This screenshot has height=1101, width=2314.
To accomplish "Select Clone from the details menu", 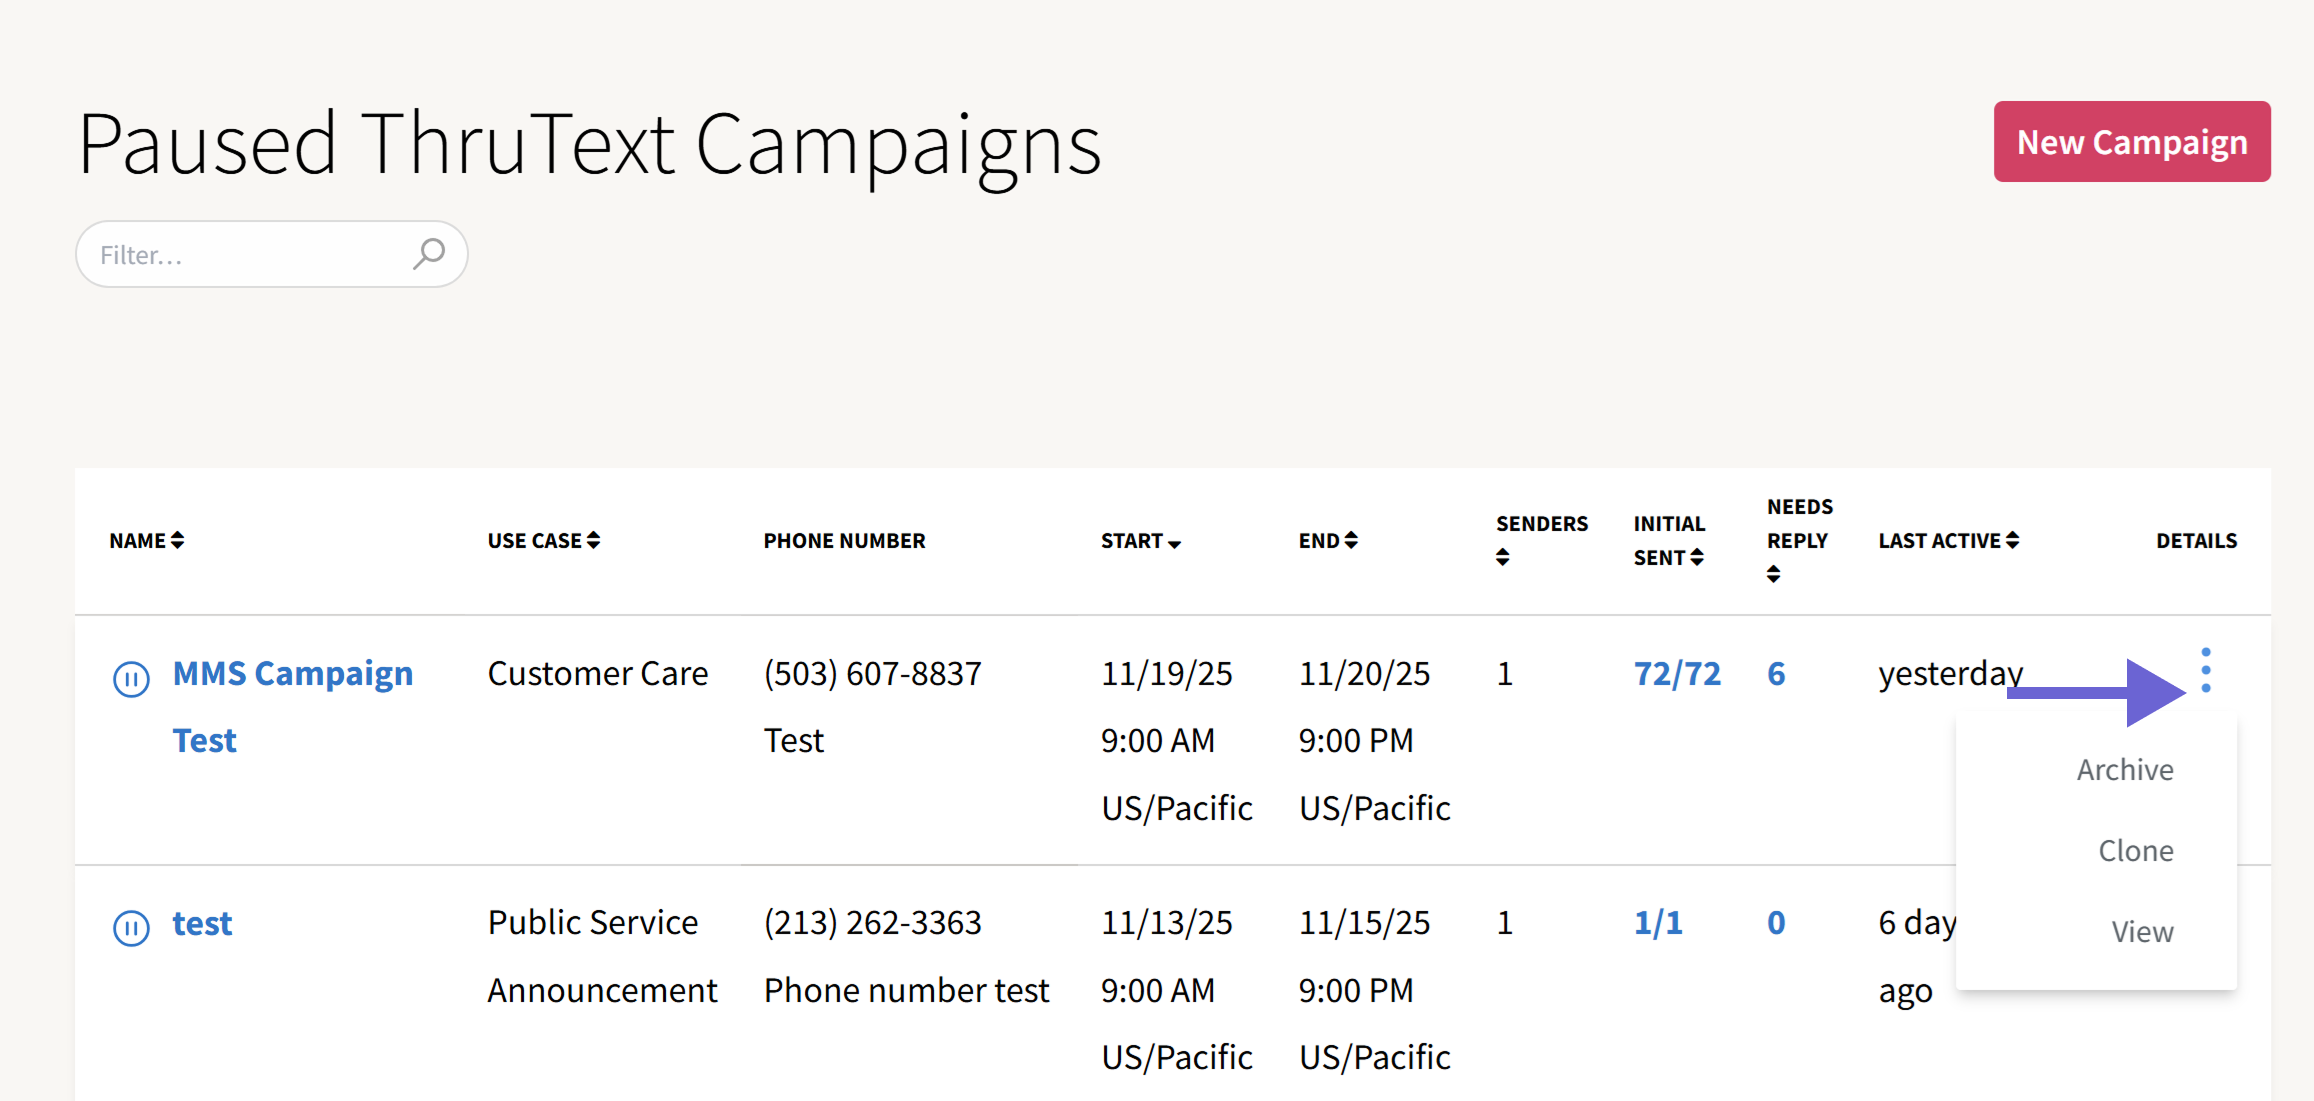I will (x=2135, y=850).
